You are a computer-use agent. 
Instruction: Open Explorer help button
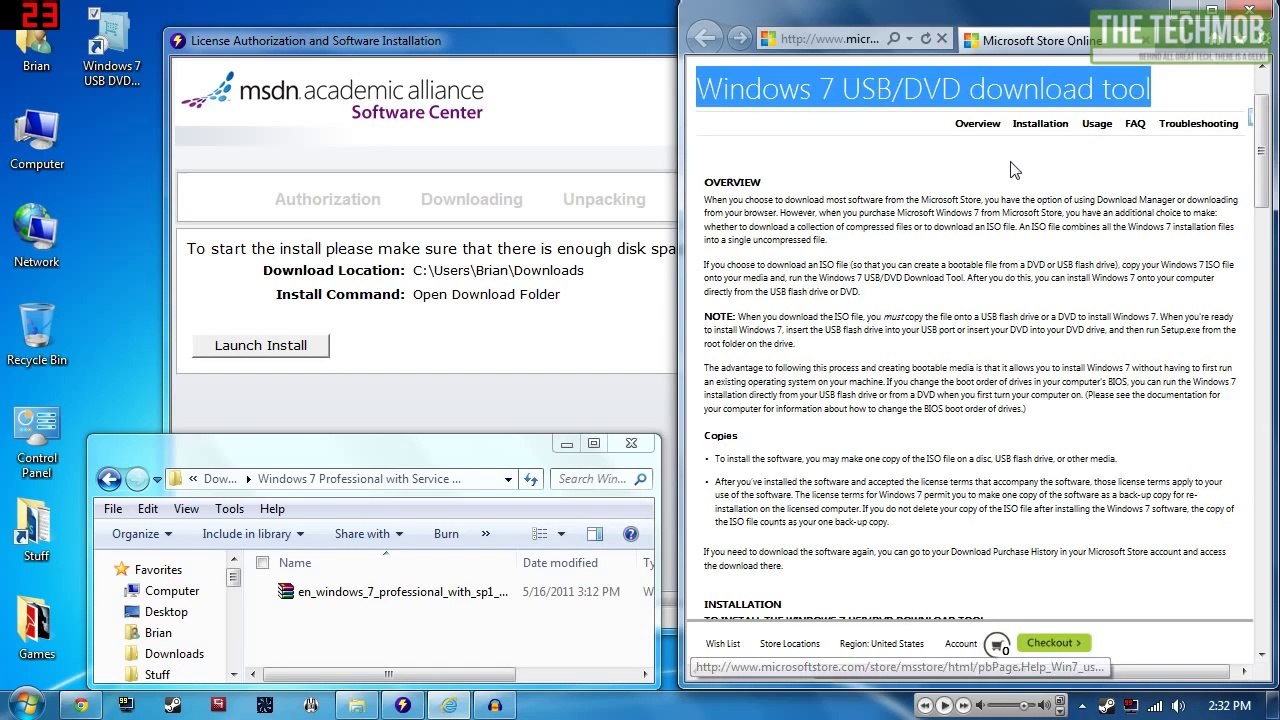(631, 534)
